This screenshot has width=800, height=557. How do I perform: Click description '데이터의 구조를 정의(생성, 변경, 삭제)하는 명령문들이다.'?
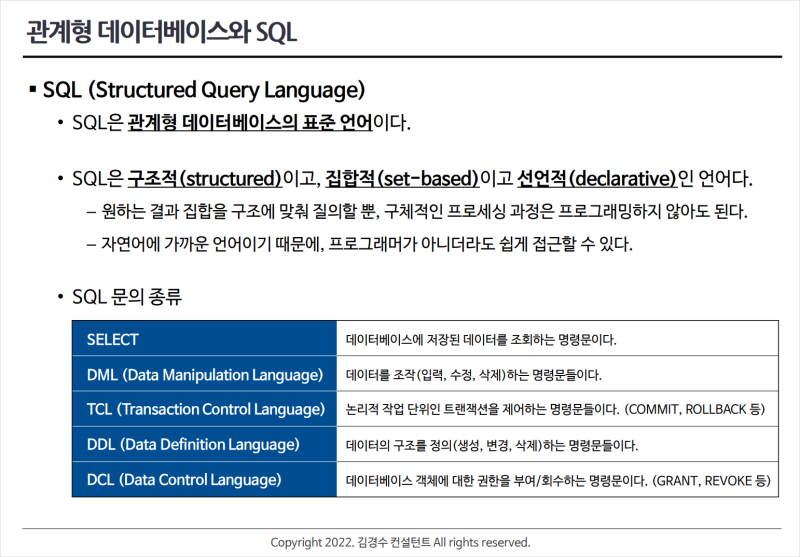click(x=492, y=445)
